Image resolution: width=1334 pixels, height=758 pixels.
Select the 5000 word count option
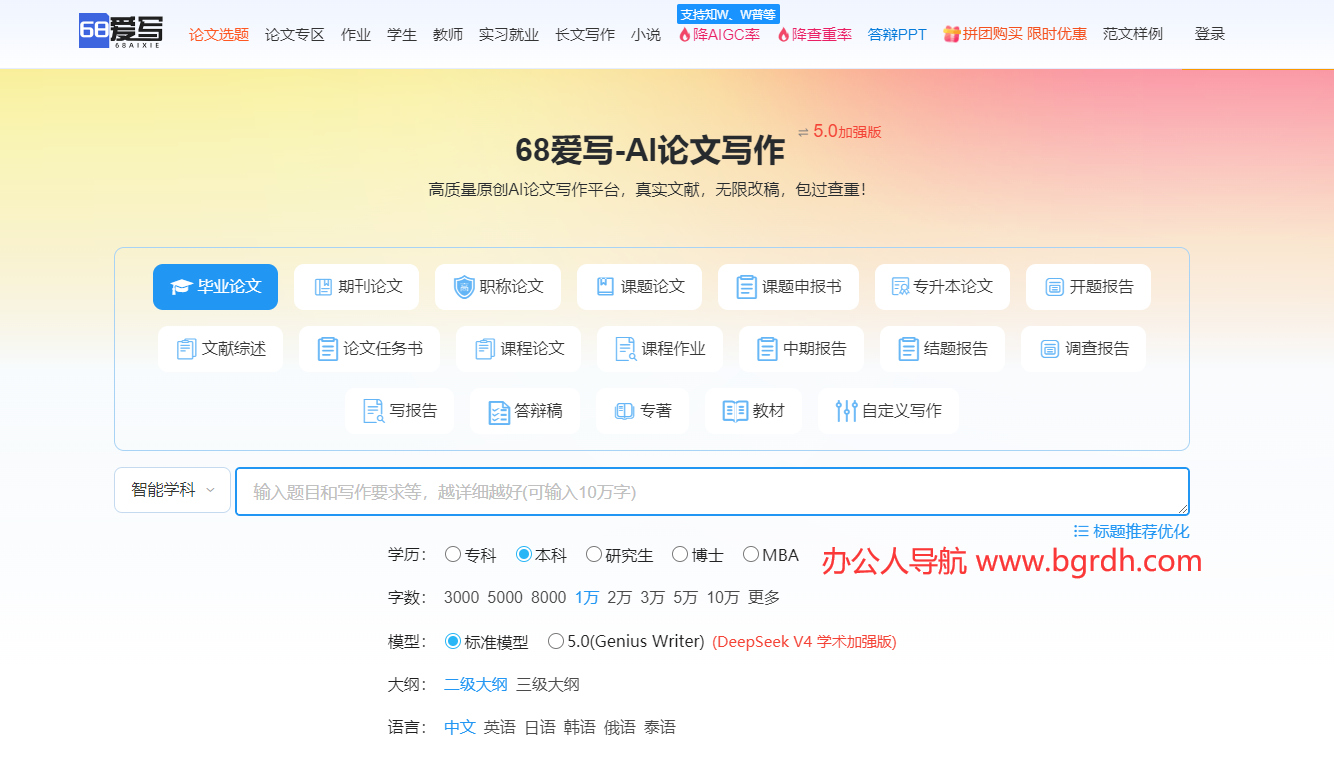(x=505, y=597)
